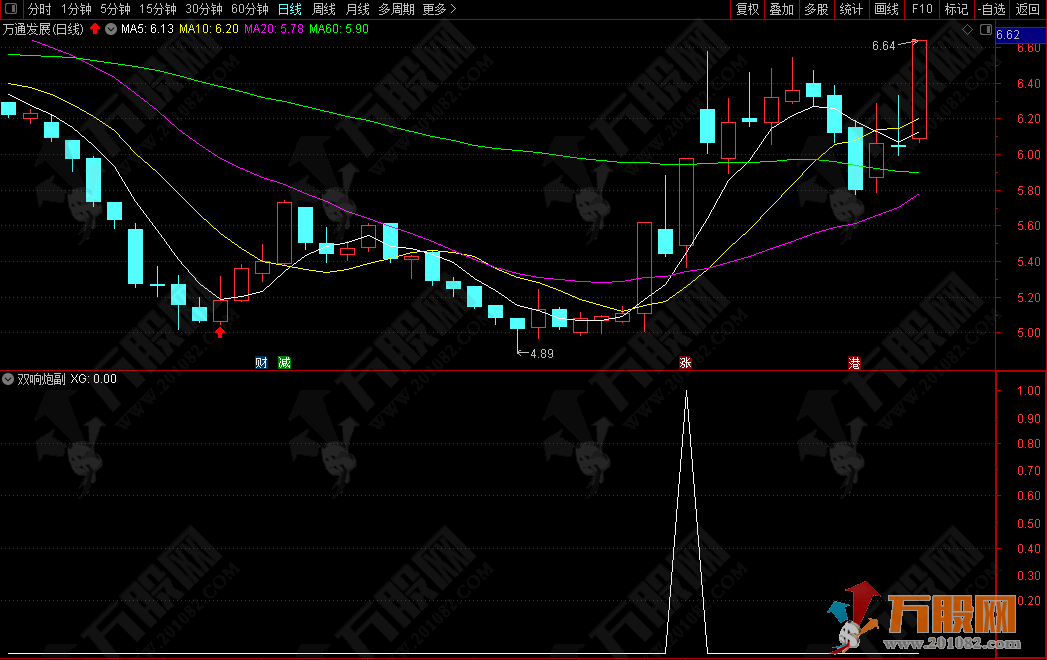Open the 多周期 multi-period view
This screenshot has height=660, width=1047.
click(396, 9)
